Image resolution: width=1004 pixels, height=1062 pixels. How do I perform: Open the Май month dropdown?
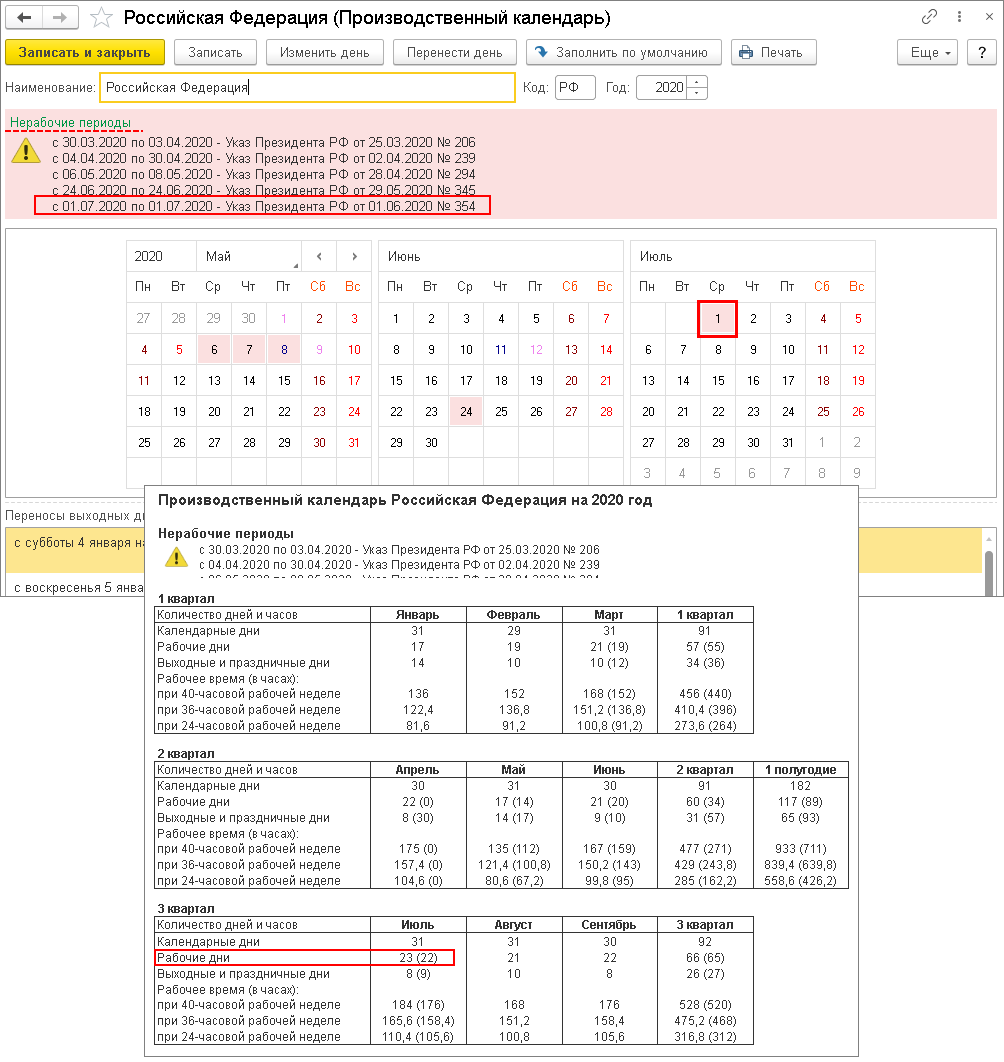point(249,257)
